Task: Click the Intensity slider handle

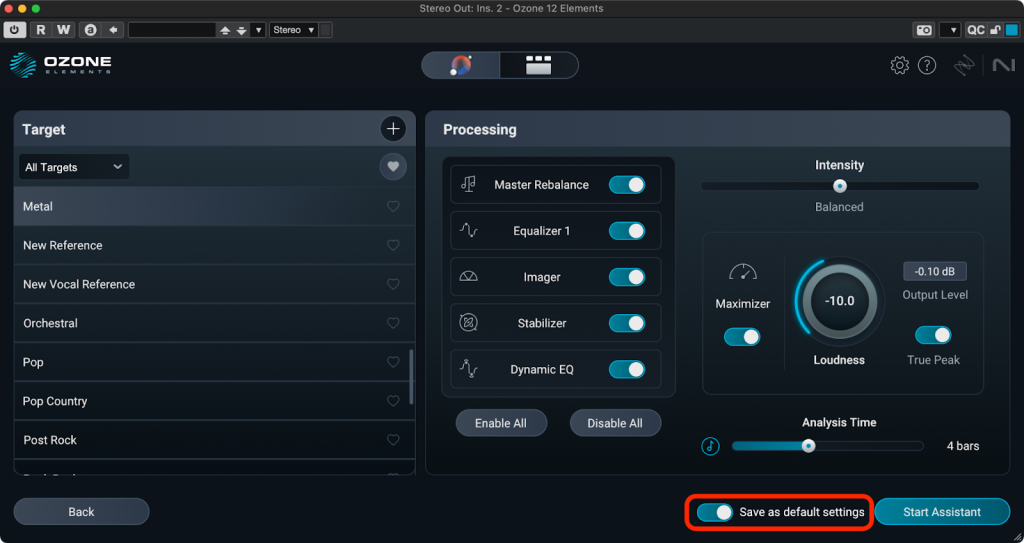Action: 840,186
